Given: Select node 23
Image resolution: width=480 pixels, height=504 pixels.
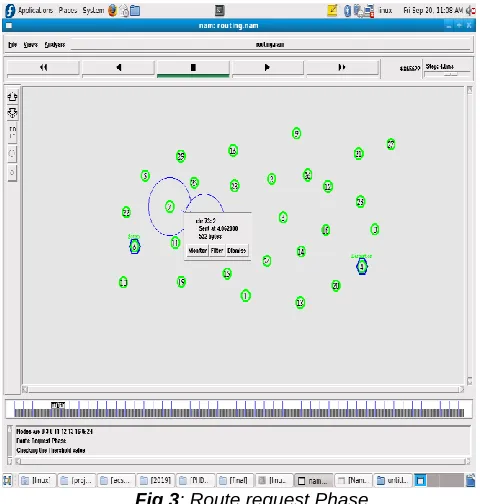Looking at the screenshot, I should point(234,185).
